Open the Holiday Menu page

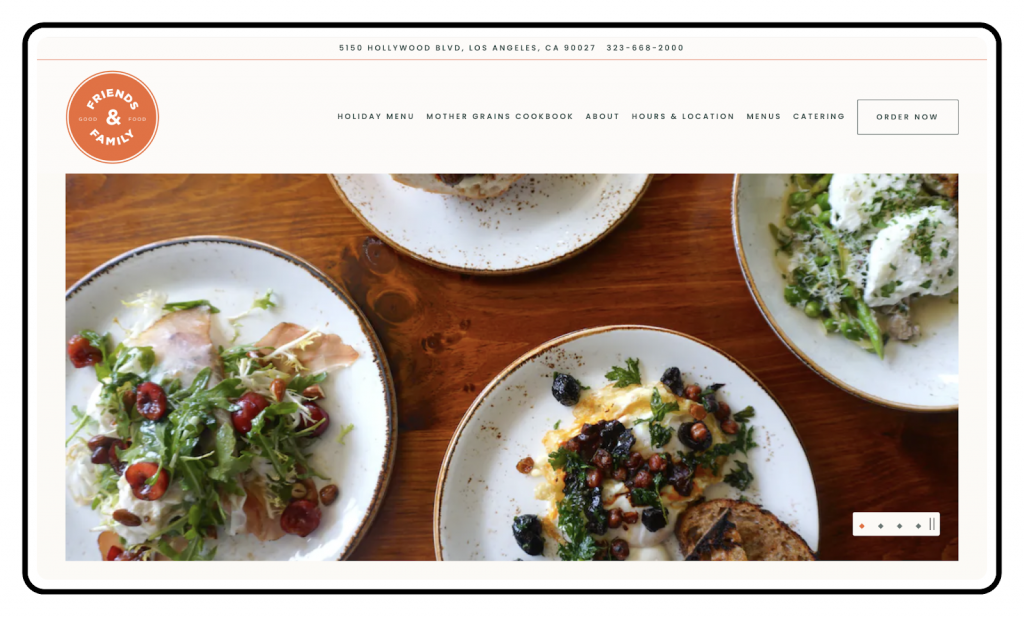(x=376, y=116)
